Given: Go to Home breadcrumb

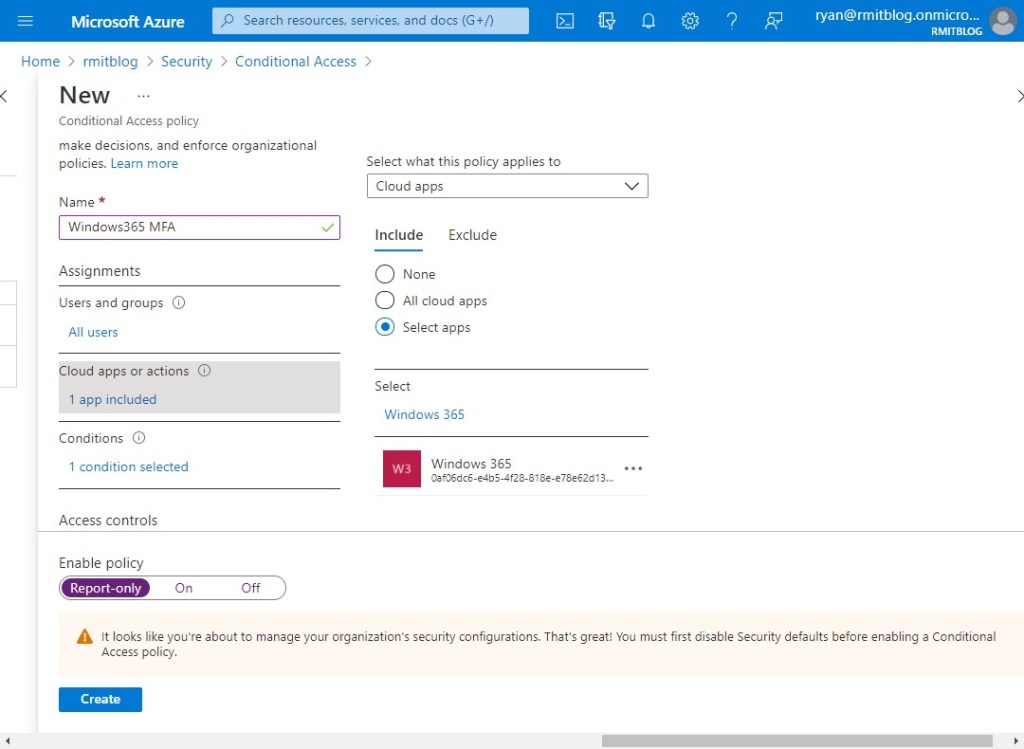Looking at the screenshot, I should click(x=40, y=61).
